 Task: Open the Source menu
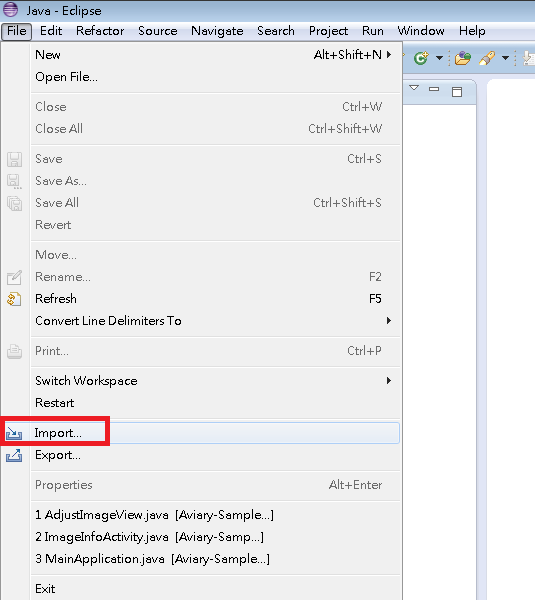[x=158, y=31]
